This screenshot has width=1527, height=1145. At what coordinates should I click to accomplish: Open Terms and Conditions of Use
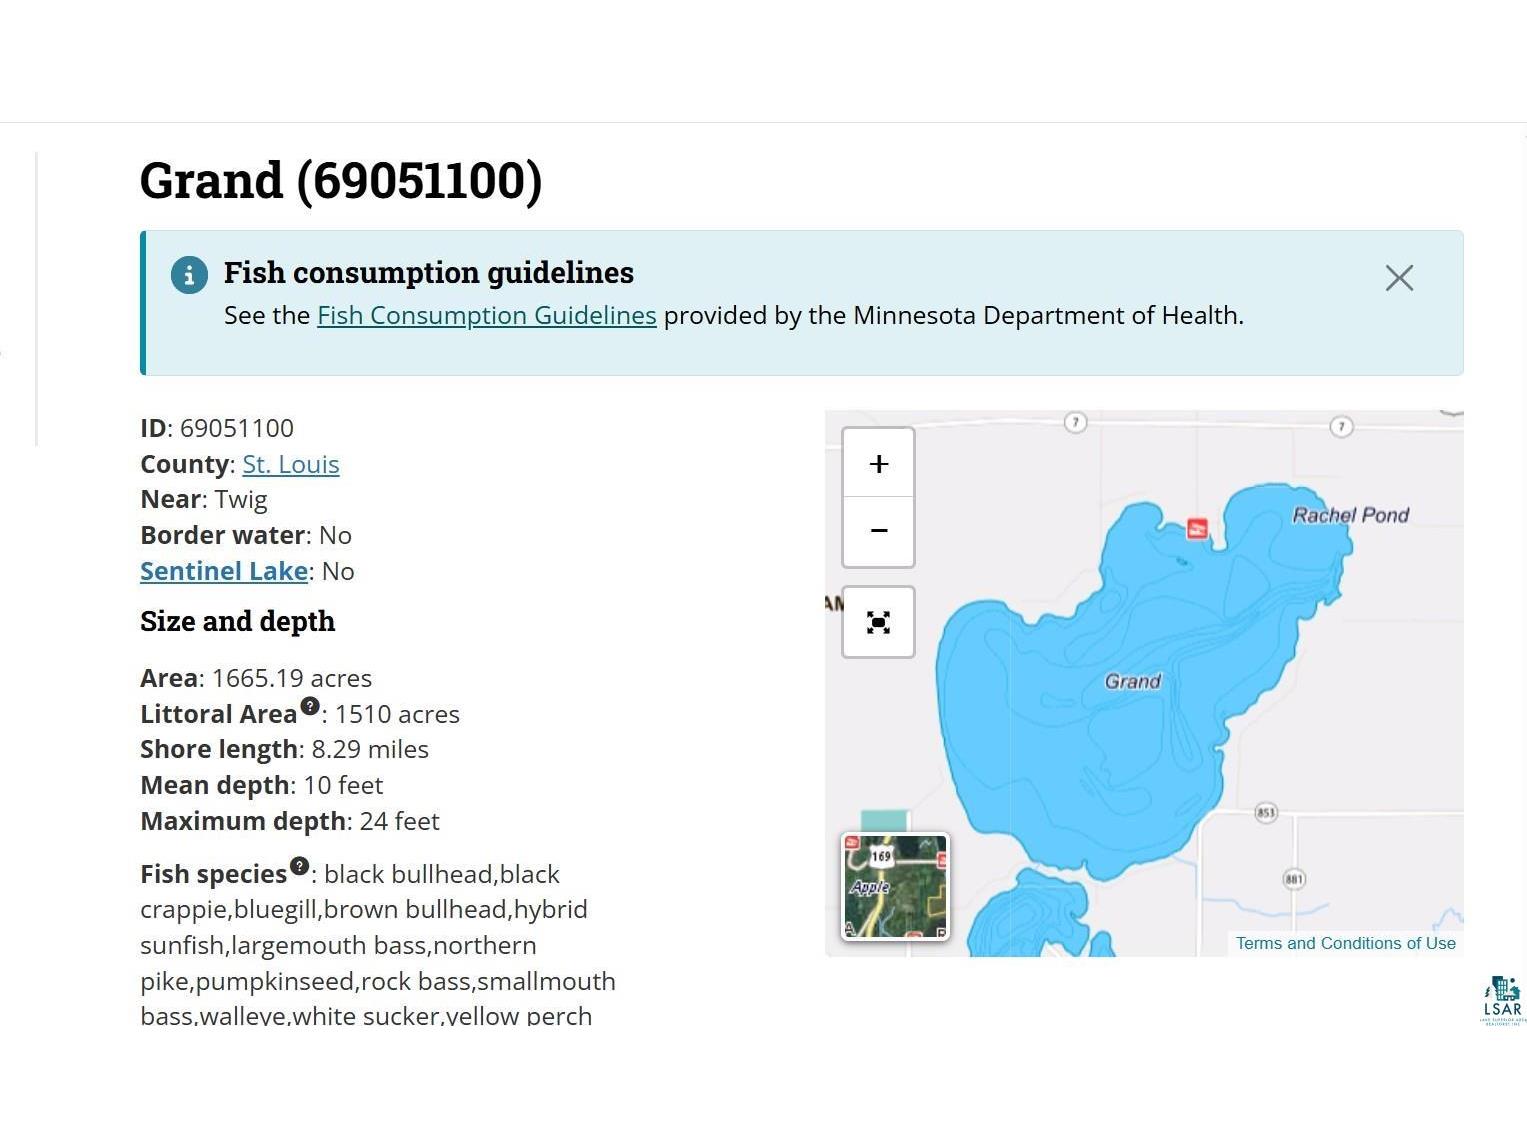[x=1345, y=943]
